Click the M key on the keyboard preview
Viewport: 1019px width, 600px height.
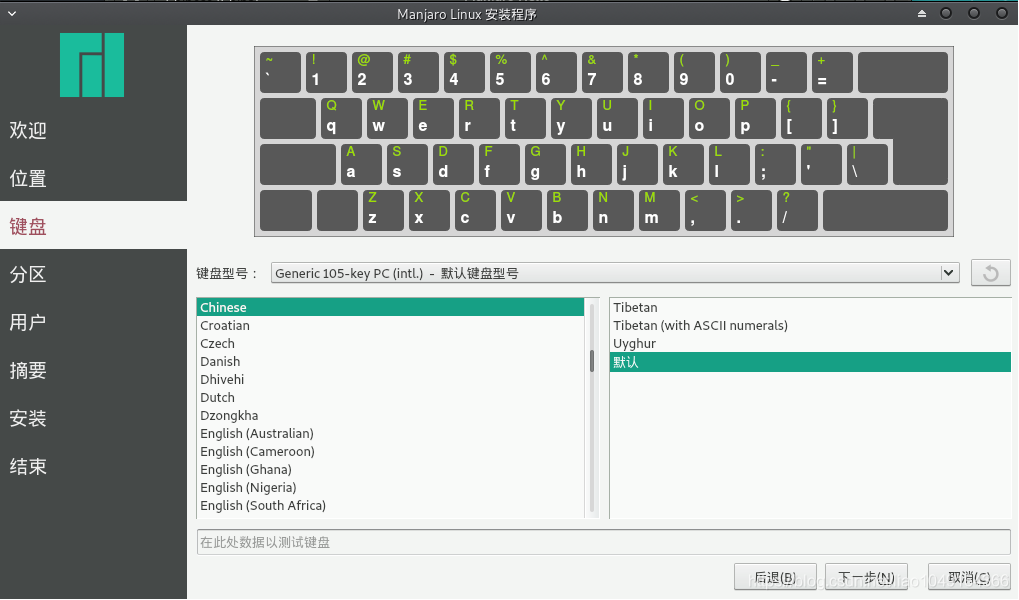[x=660, y=211]
